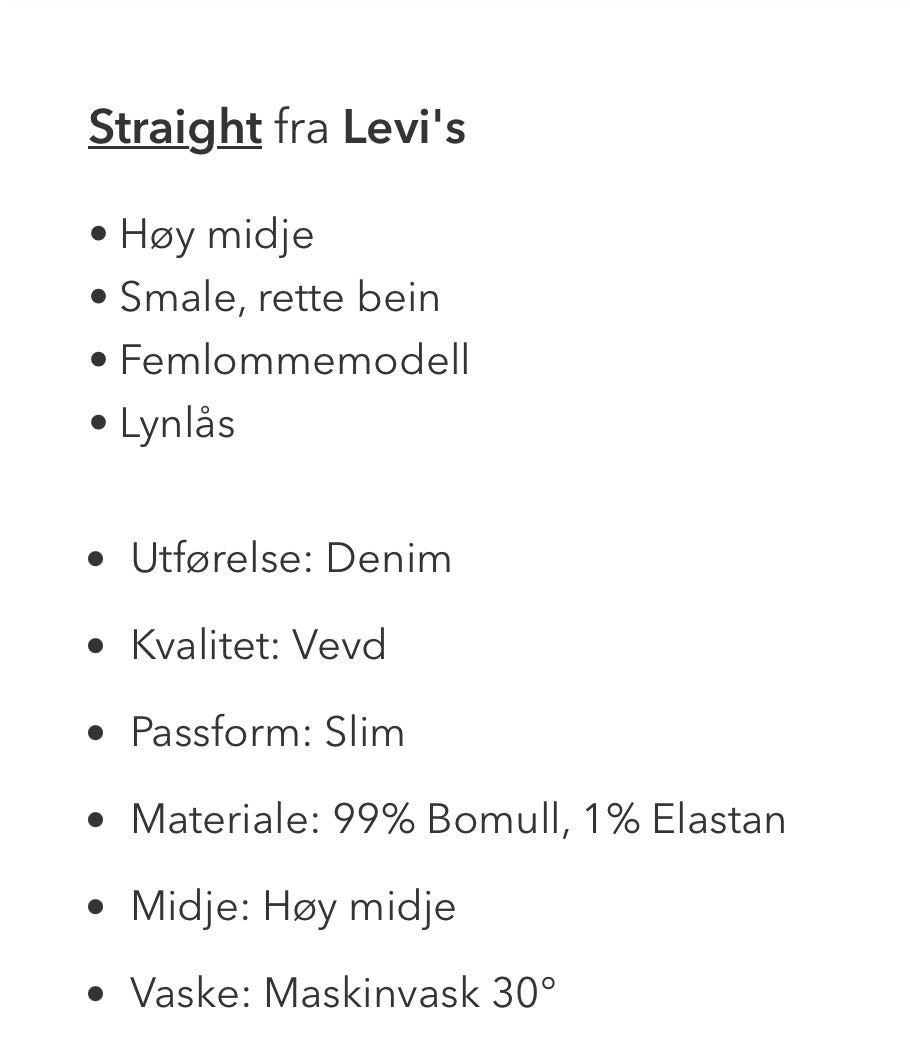Image resolution: width=910 pixels, height=1046 pixels.
Task: Select the first Høy midje bullet line
Action: click(x=216, y=235)
